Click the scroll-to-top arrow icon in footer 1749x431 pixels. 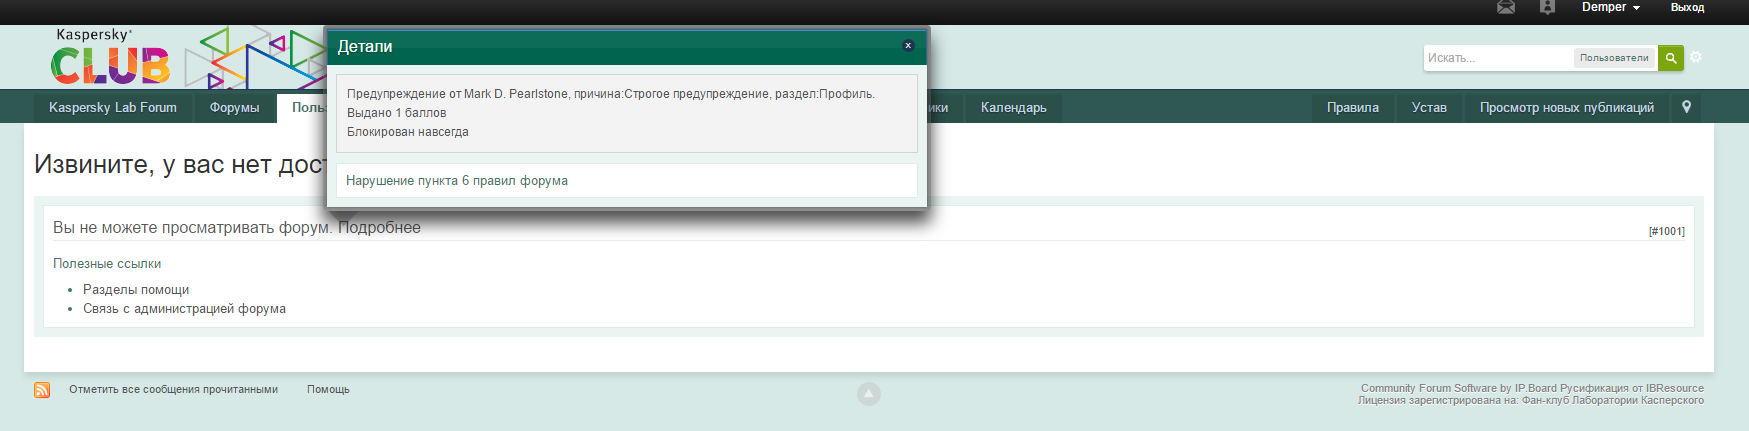(x=869, y=394)
